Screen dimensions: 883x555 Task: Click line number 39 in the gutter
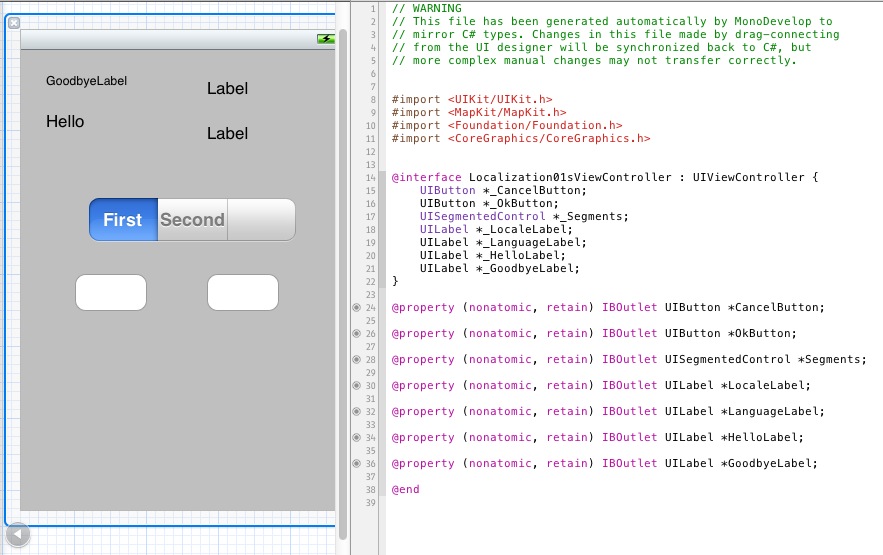pos(371,503)
